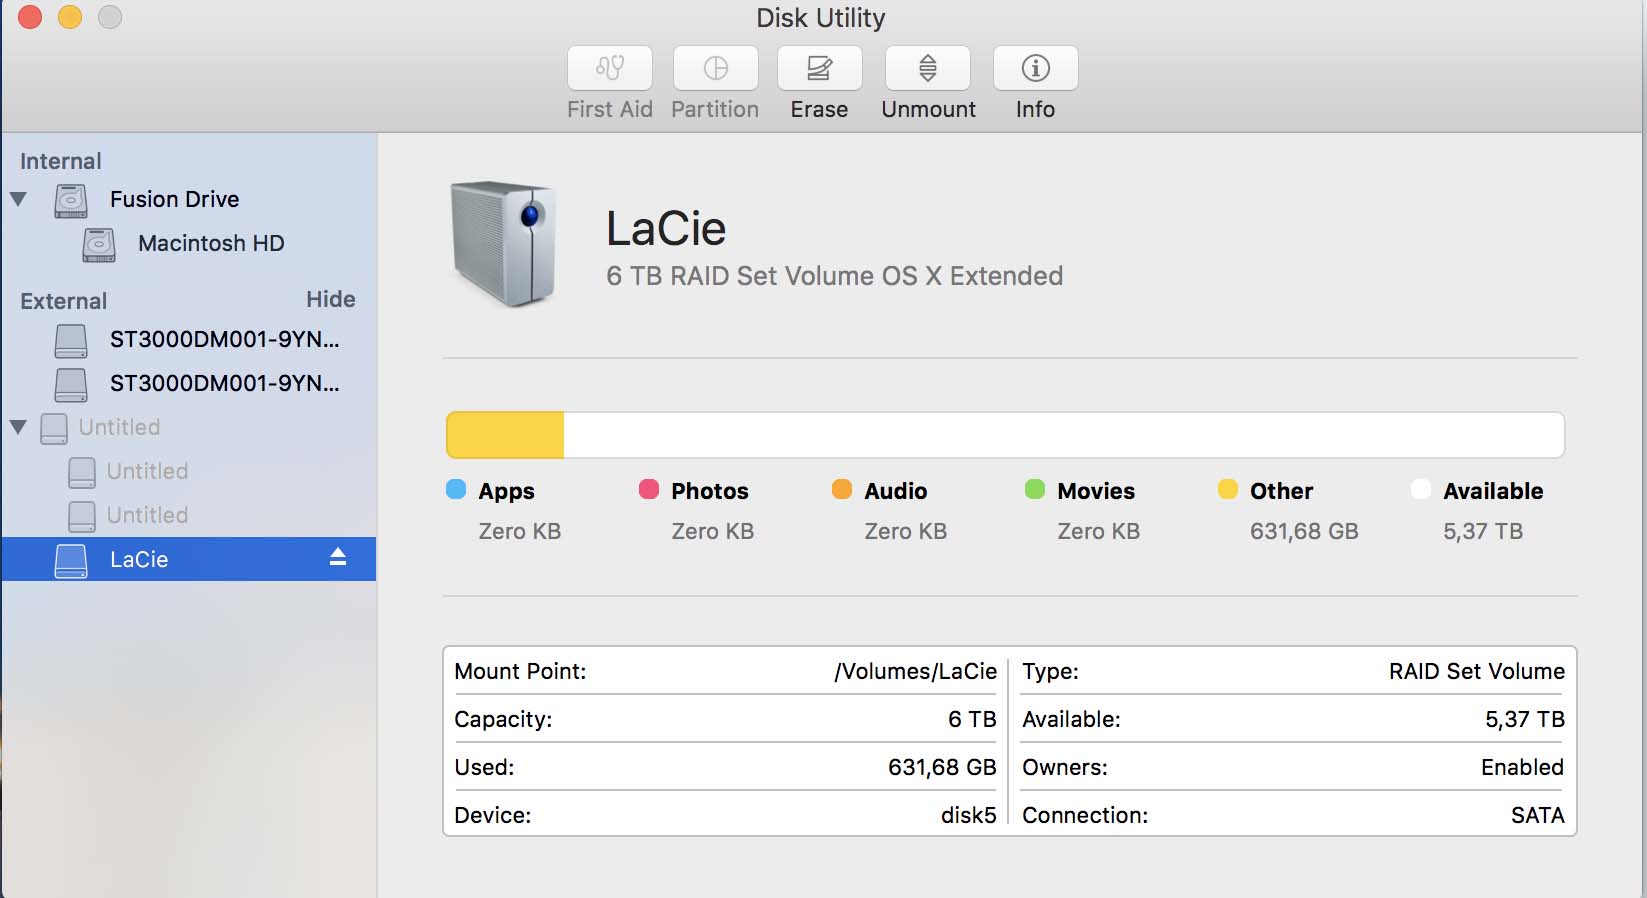The width and height of the screenshot is (1647, 898).
Task: Click the yellow Other legend dot
Action: [1228, 489]
